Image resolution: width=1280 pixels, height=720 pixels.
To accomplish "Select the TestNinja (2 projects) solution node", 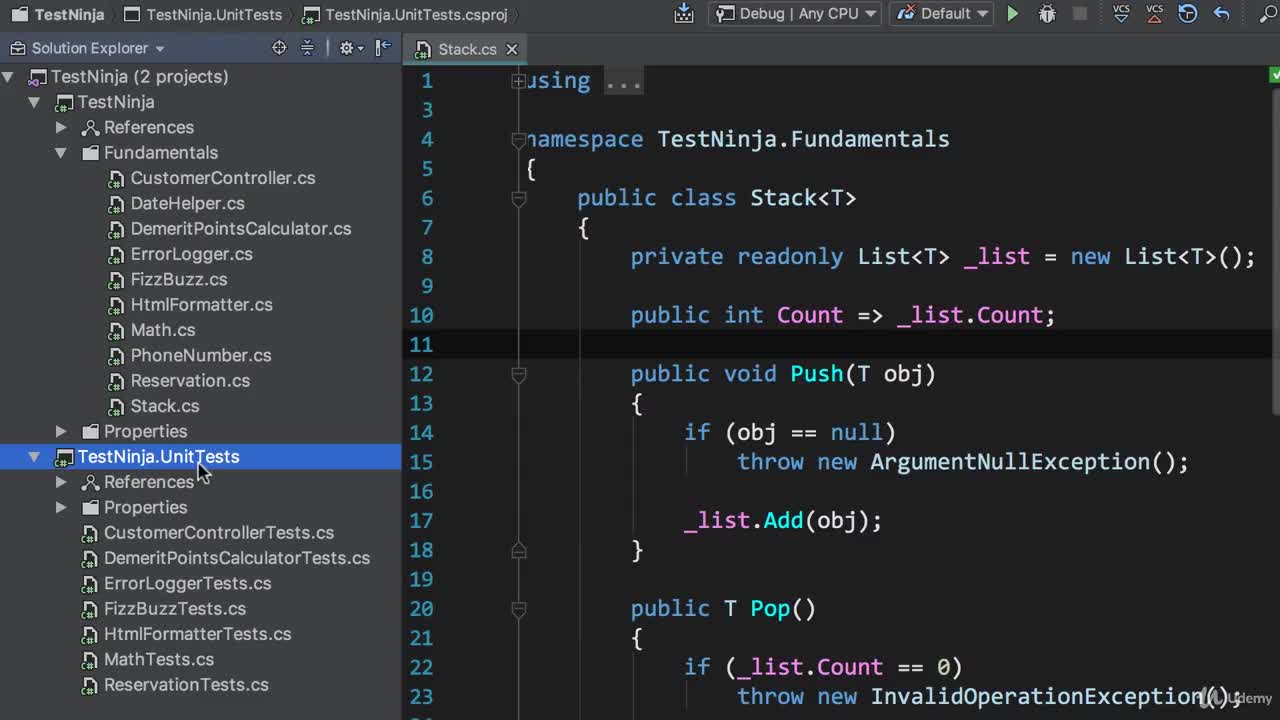I will (139, 76).
